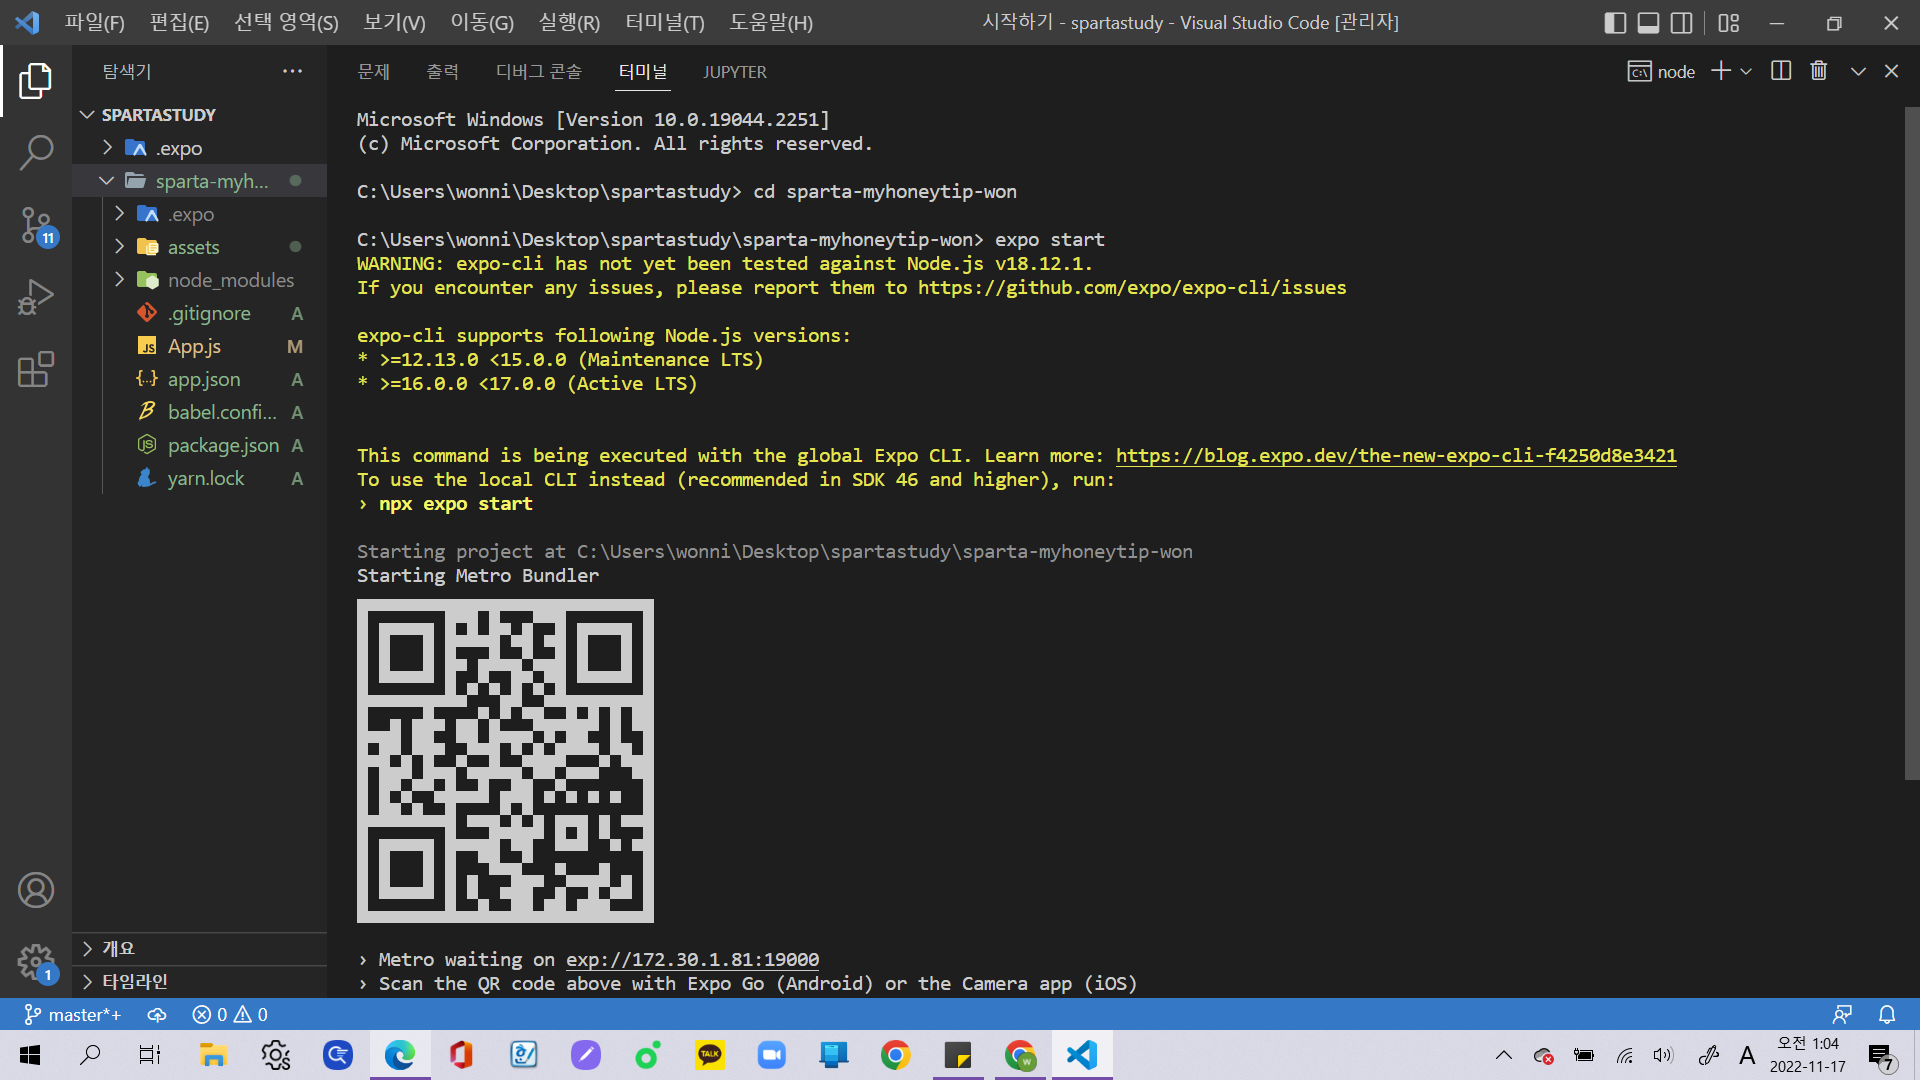
Task: Open the 보기(V) menu
Action: [394, 22]
